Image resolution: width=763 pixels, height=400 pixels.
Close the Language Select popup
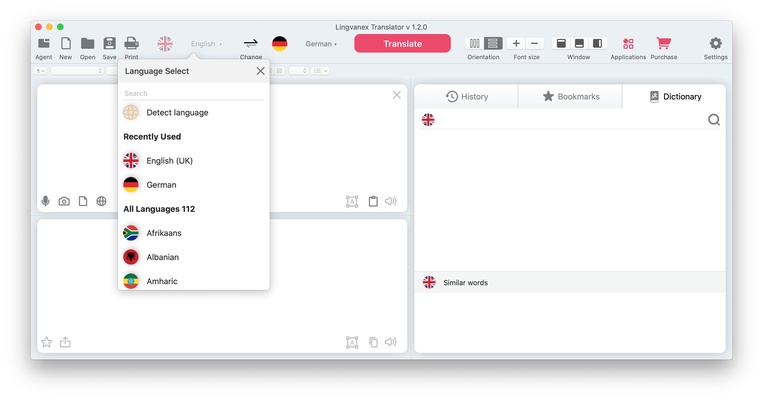tap(260, 71)
